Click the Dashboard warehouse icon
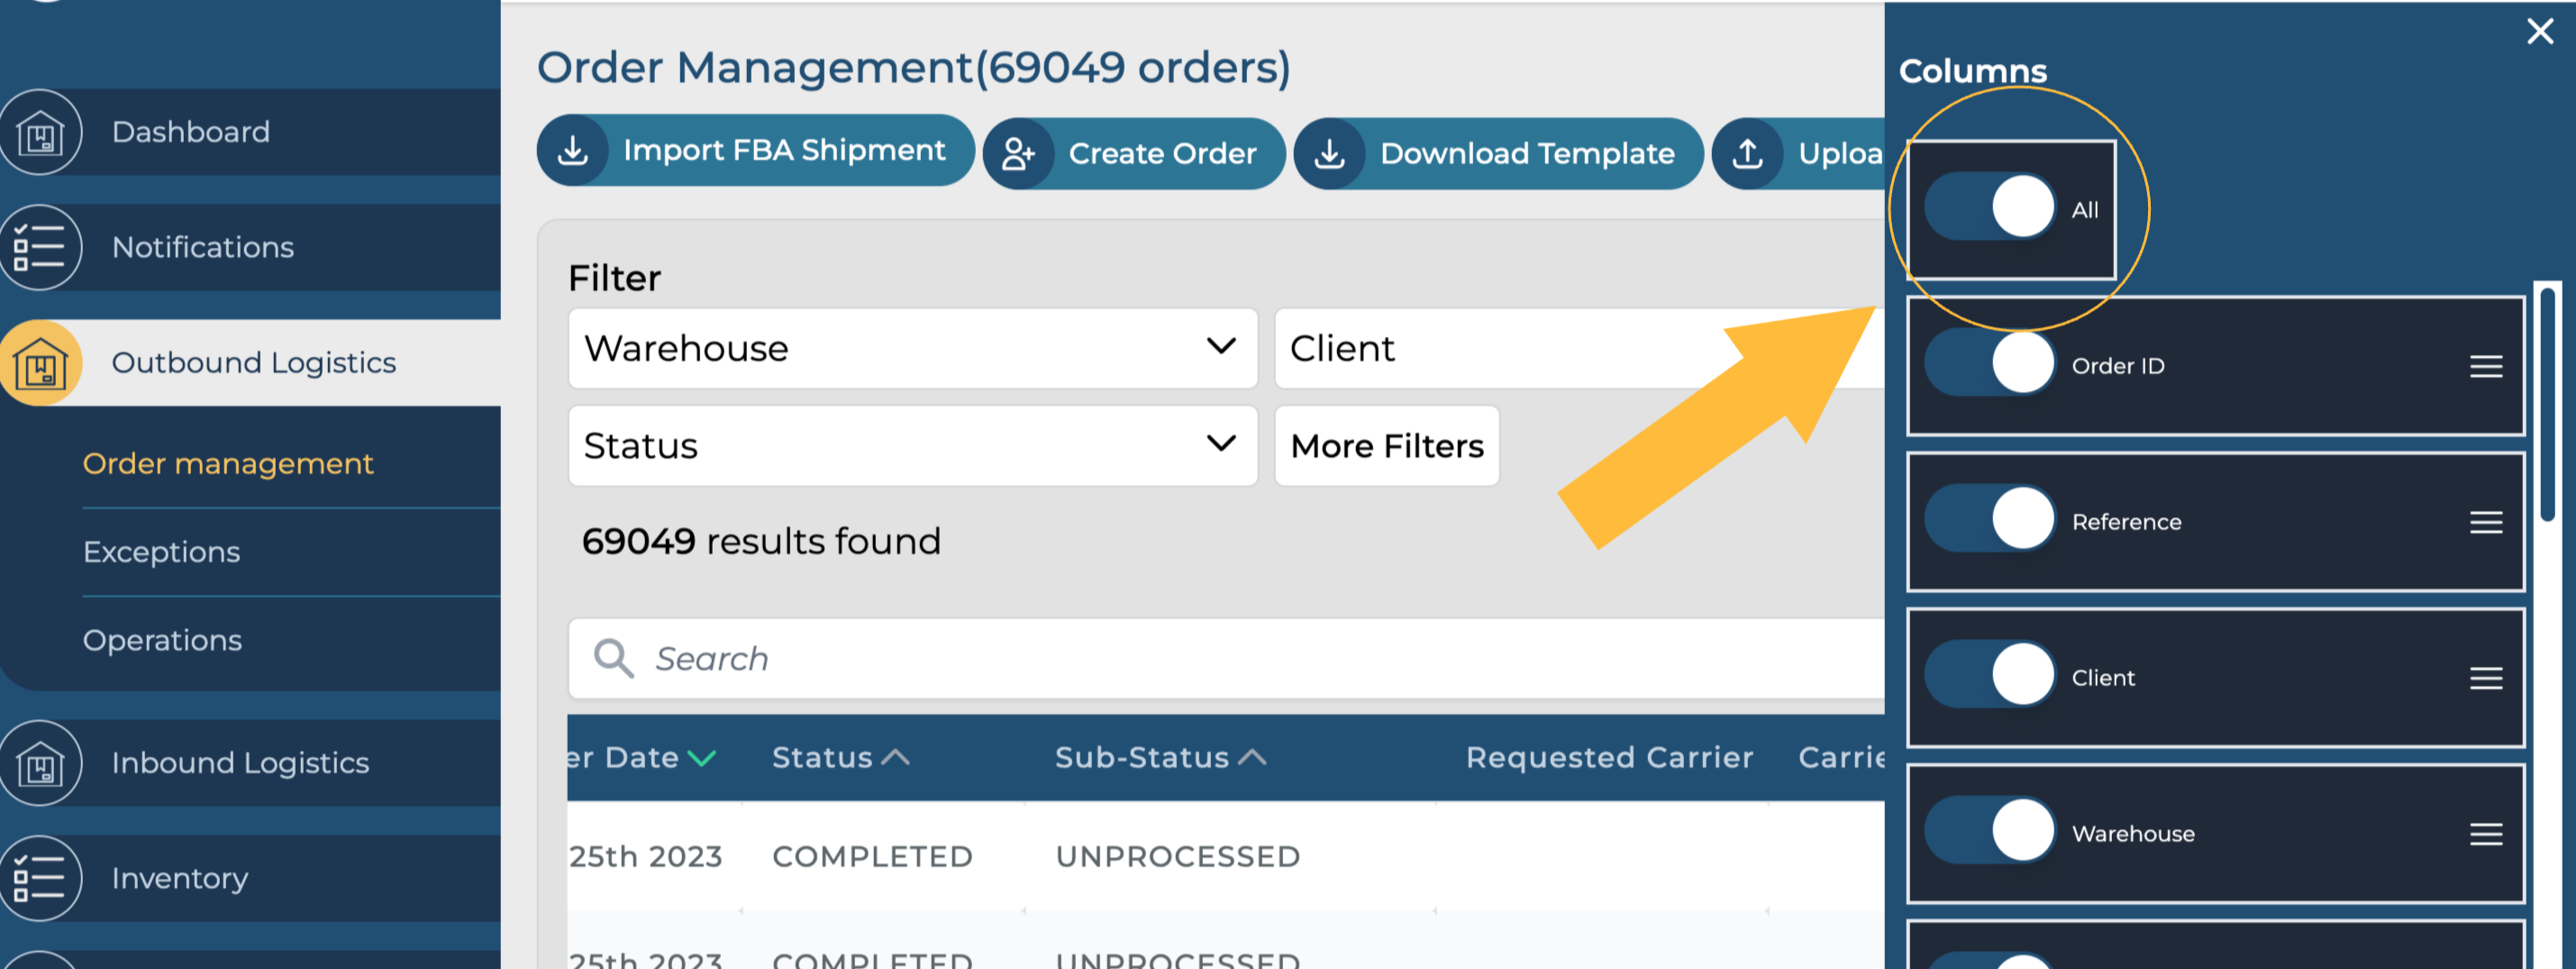 click(x=40, y=132)
